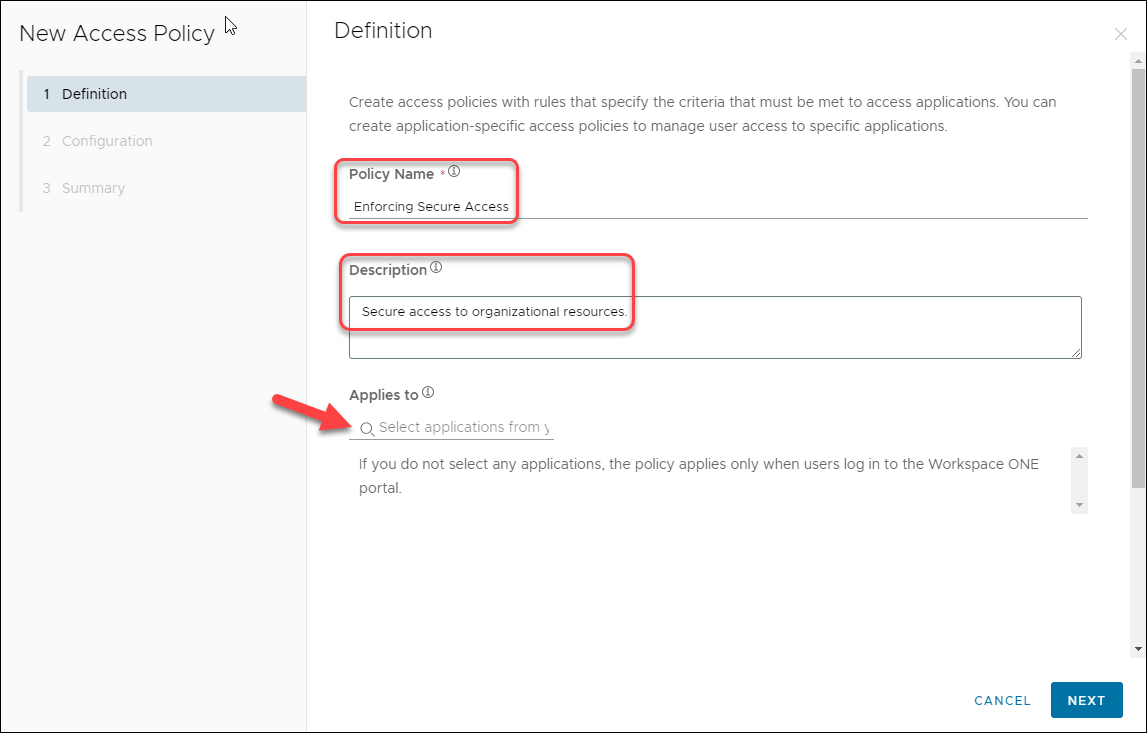The height and width of the screenshot is (733, 1147).
Task: Click the Description info icon
Action: coord(436,268)
